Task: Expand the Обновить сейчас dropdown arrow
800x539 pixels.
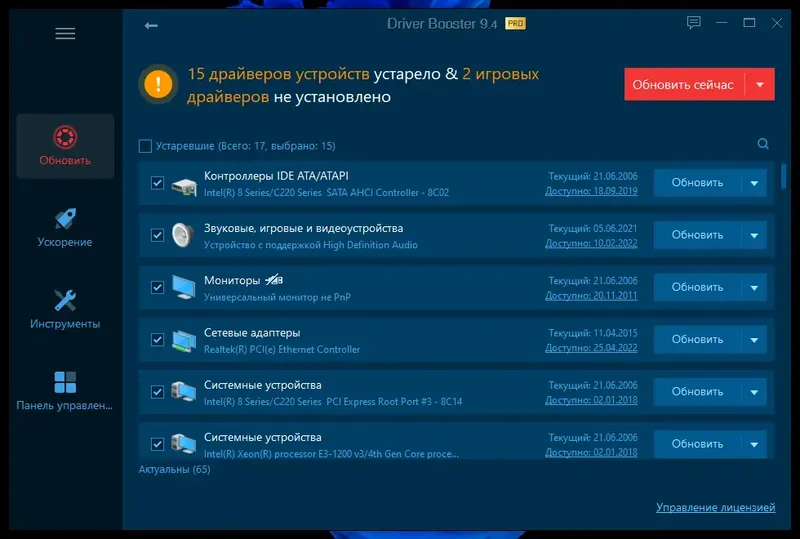Action: tap(760, 84)
